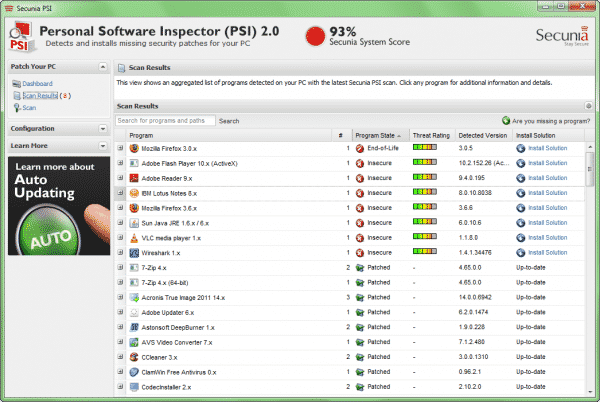Click the Wireshark 1.x program icon
This screenshot has height=402, width=600.
pyautogui.click(x=134, y=253)
